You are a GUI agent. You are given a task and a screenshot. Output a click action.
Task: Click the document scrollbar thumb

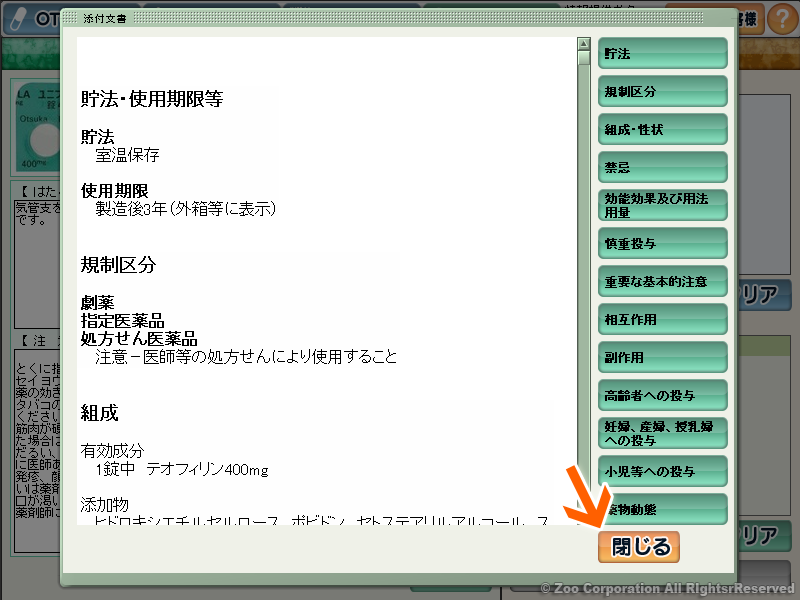point(584,58)
